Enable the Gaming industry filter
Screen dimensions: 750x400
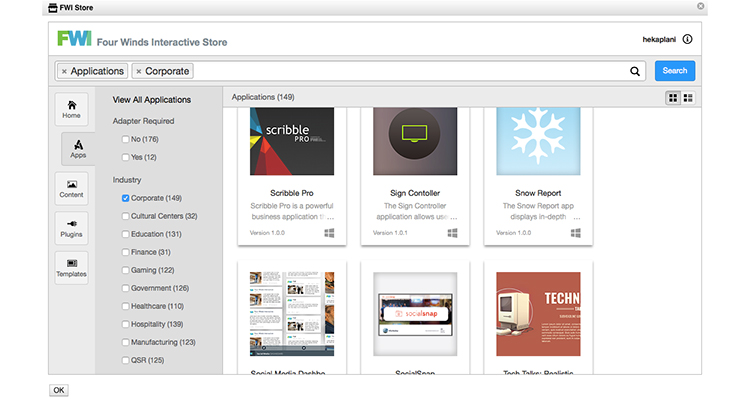(x=125, y=270)
